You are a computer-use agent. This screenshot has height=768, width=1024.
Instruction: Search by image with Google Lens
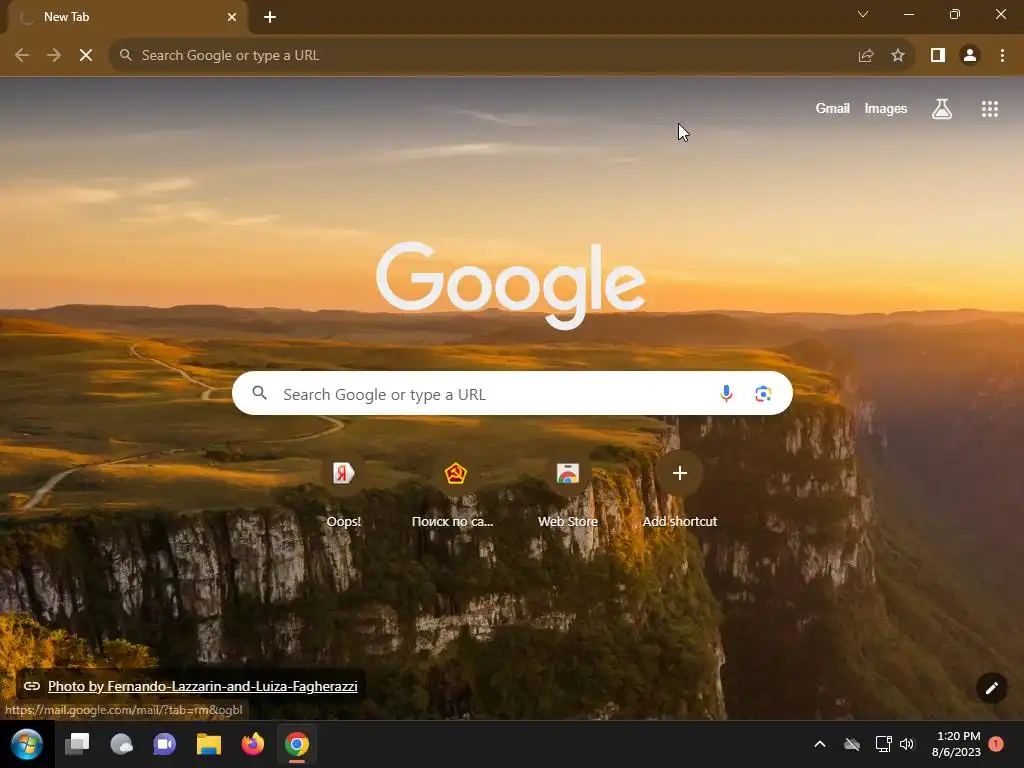click(x=763, y=393)
